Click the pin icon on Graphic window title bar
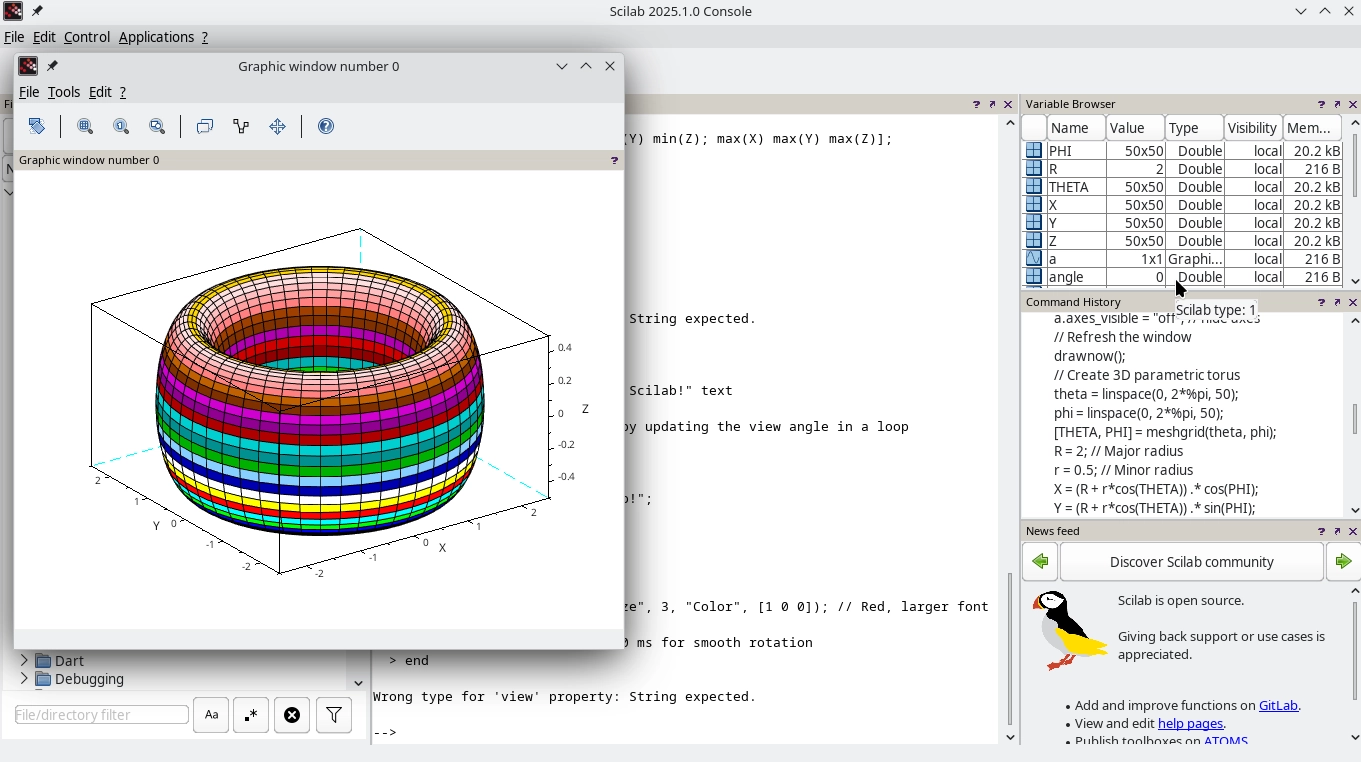 point(53,66)
